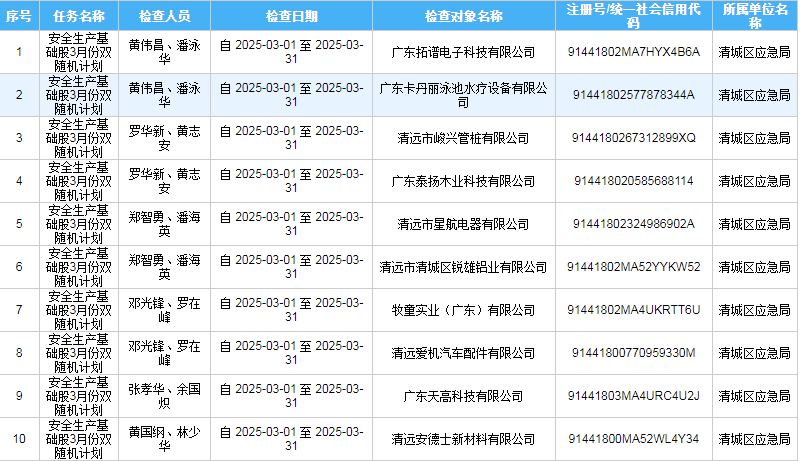The width and height of the screenshot is (800, 461).
Task: Select company 清远市峻兴管桩有限公司
Action: (463, 138)
